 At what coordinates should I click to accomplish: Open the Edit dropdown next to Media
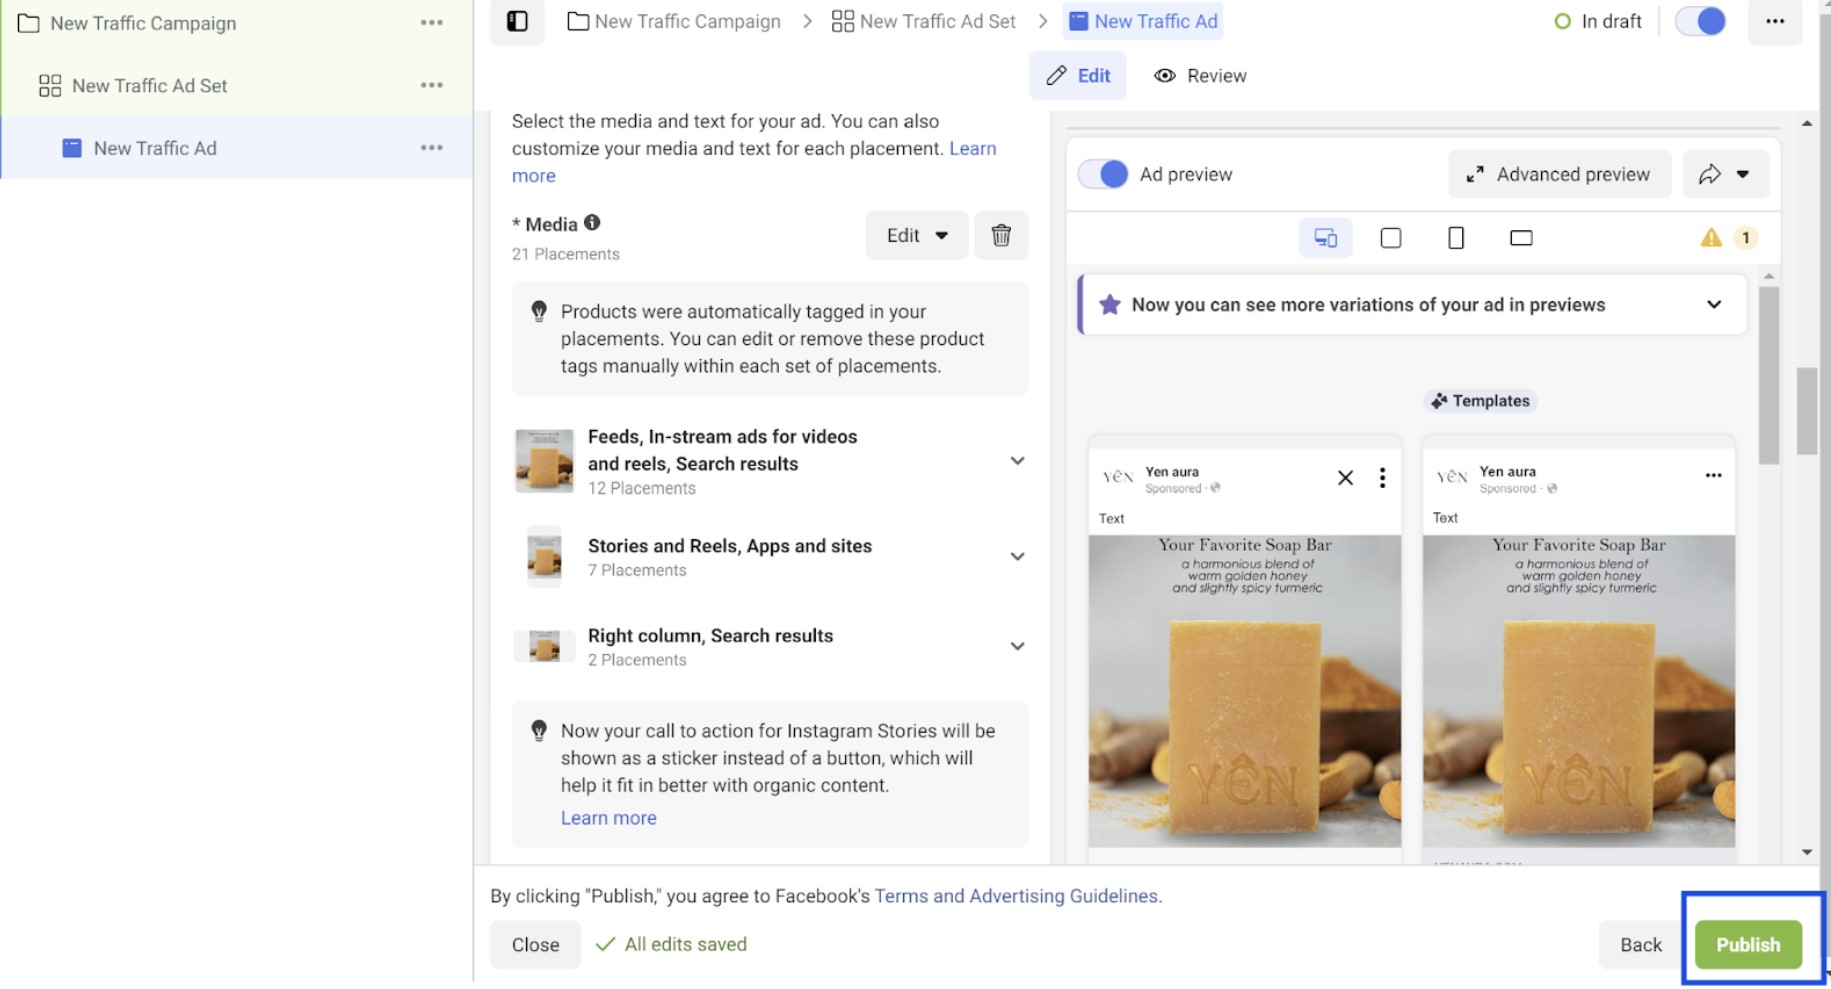915,235
